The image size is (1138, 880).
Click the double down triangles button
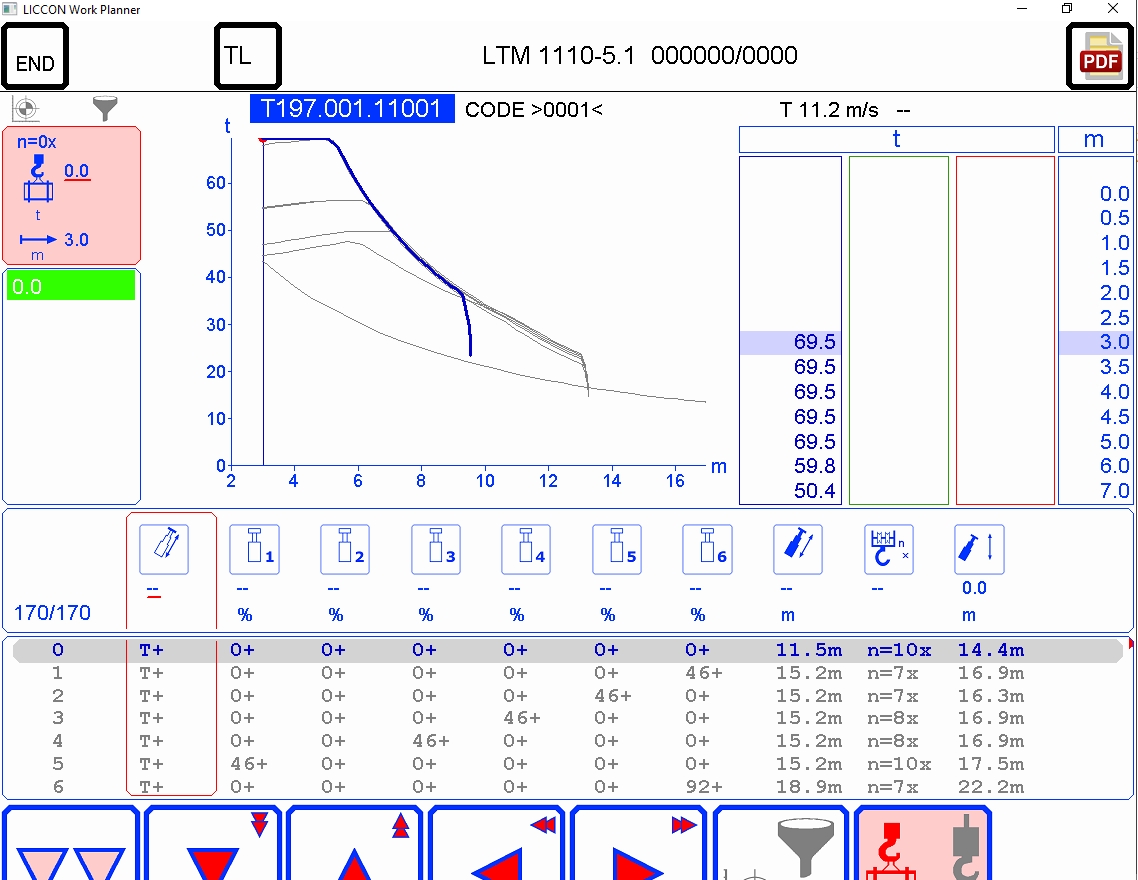click(x=70, y=843)
